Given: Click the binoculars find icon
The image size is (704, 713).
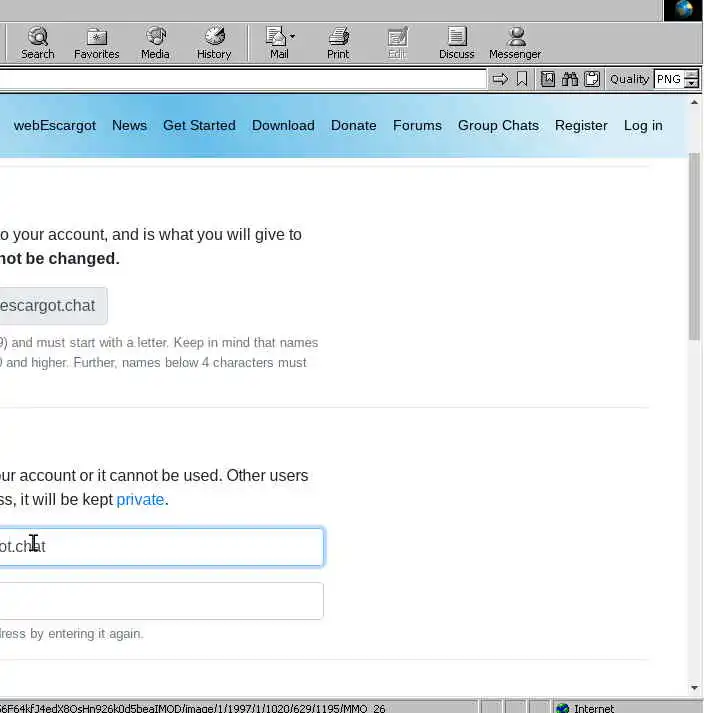Looking at the screenshot, I should tap(569, 79).
